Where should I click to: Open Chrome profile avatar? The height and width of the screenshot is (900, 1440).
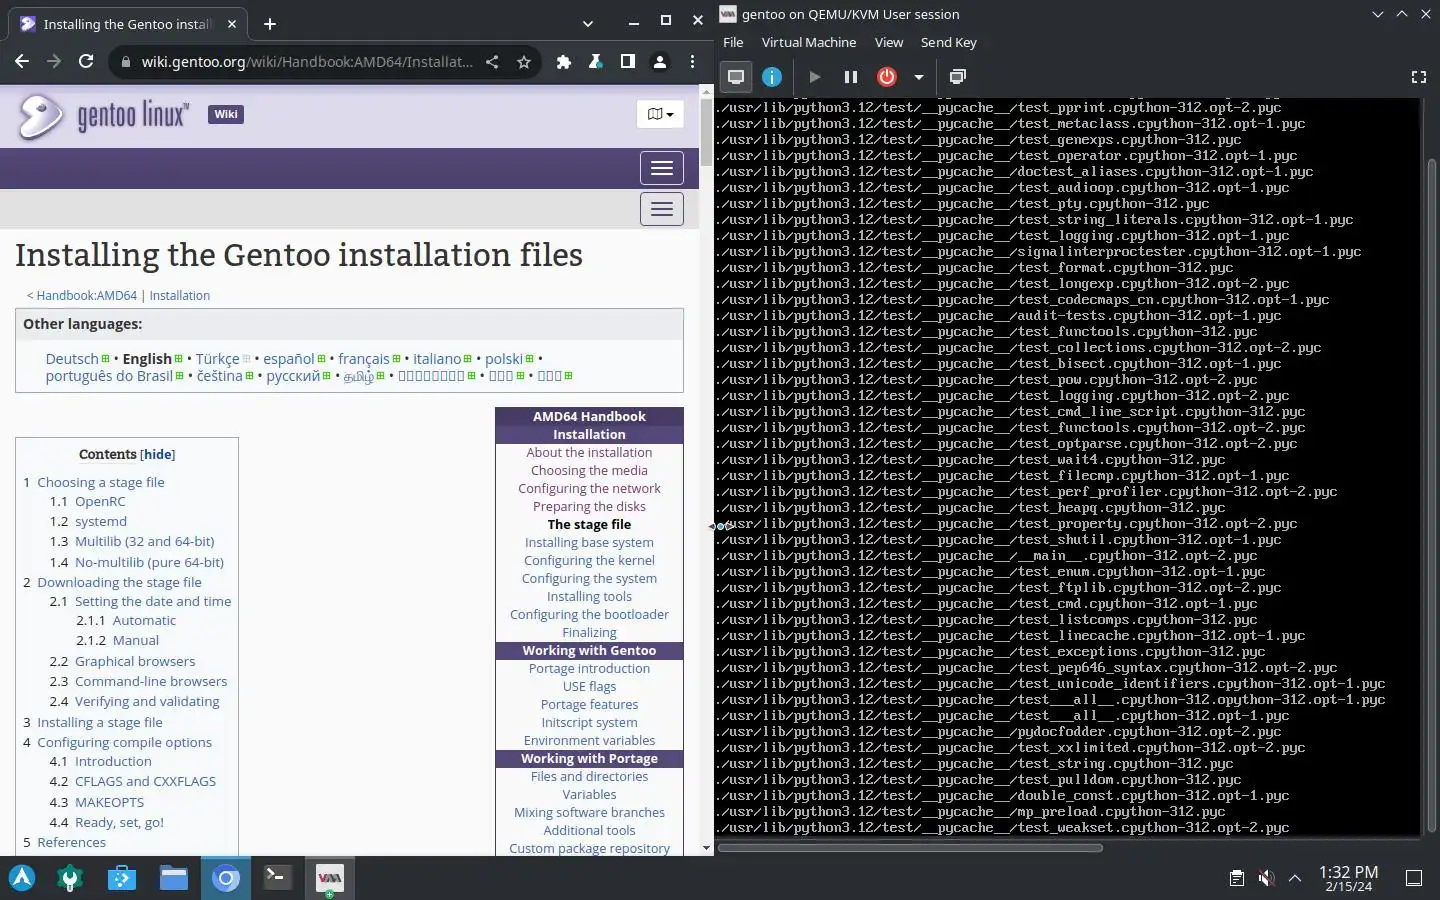(659, 62)
